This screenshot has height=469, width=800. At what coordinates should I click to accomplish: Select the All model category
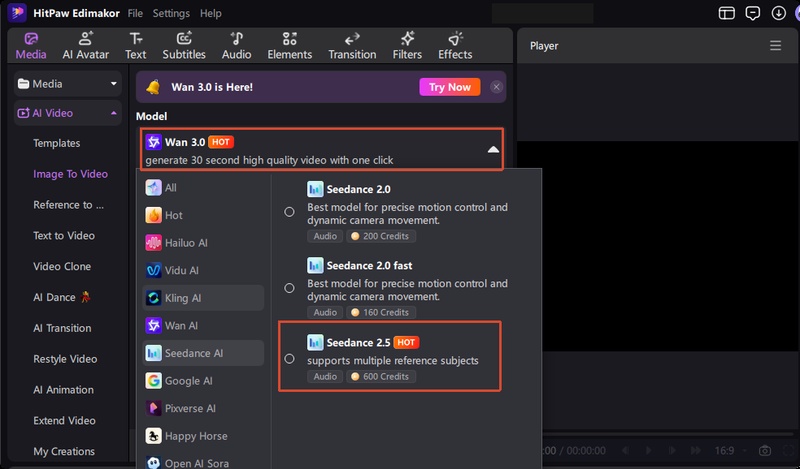pyautogui.click(x=203, y=188)
